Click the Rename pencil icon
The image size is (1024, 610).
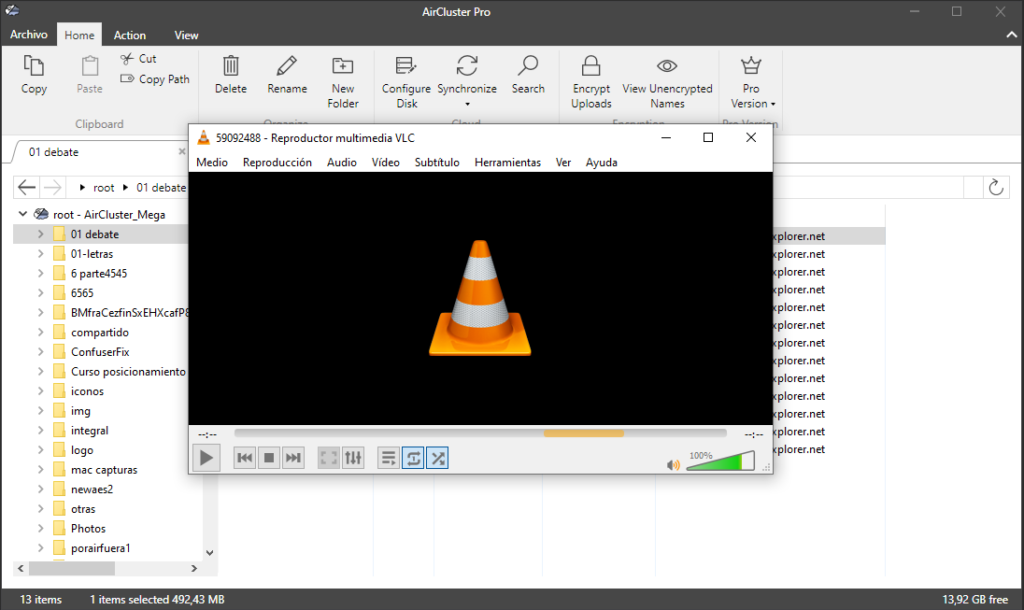287,66
